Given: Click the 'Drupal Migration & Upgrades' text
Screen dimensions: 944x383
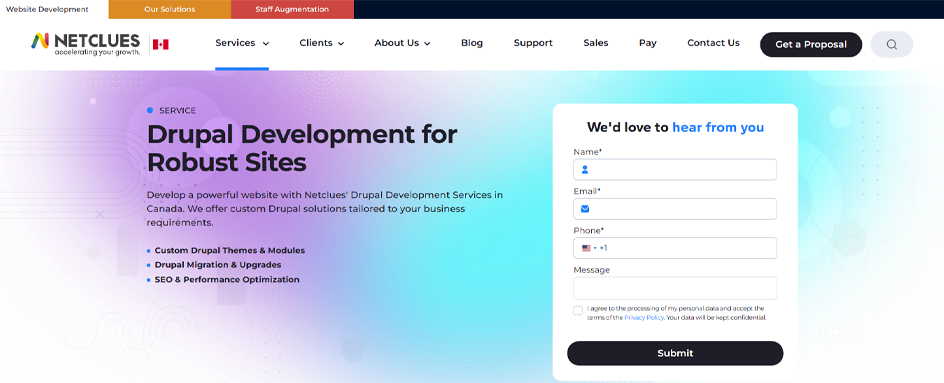Looking at the screenshot, I should tap(218, 265).
